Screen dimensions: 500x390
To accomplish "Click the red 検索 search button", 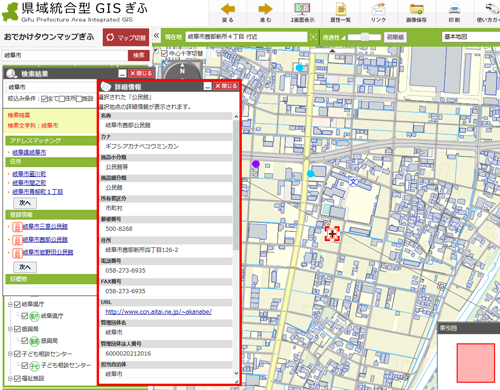I will (x=139, y=55).
